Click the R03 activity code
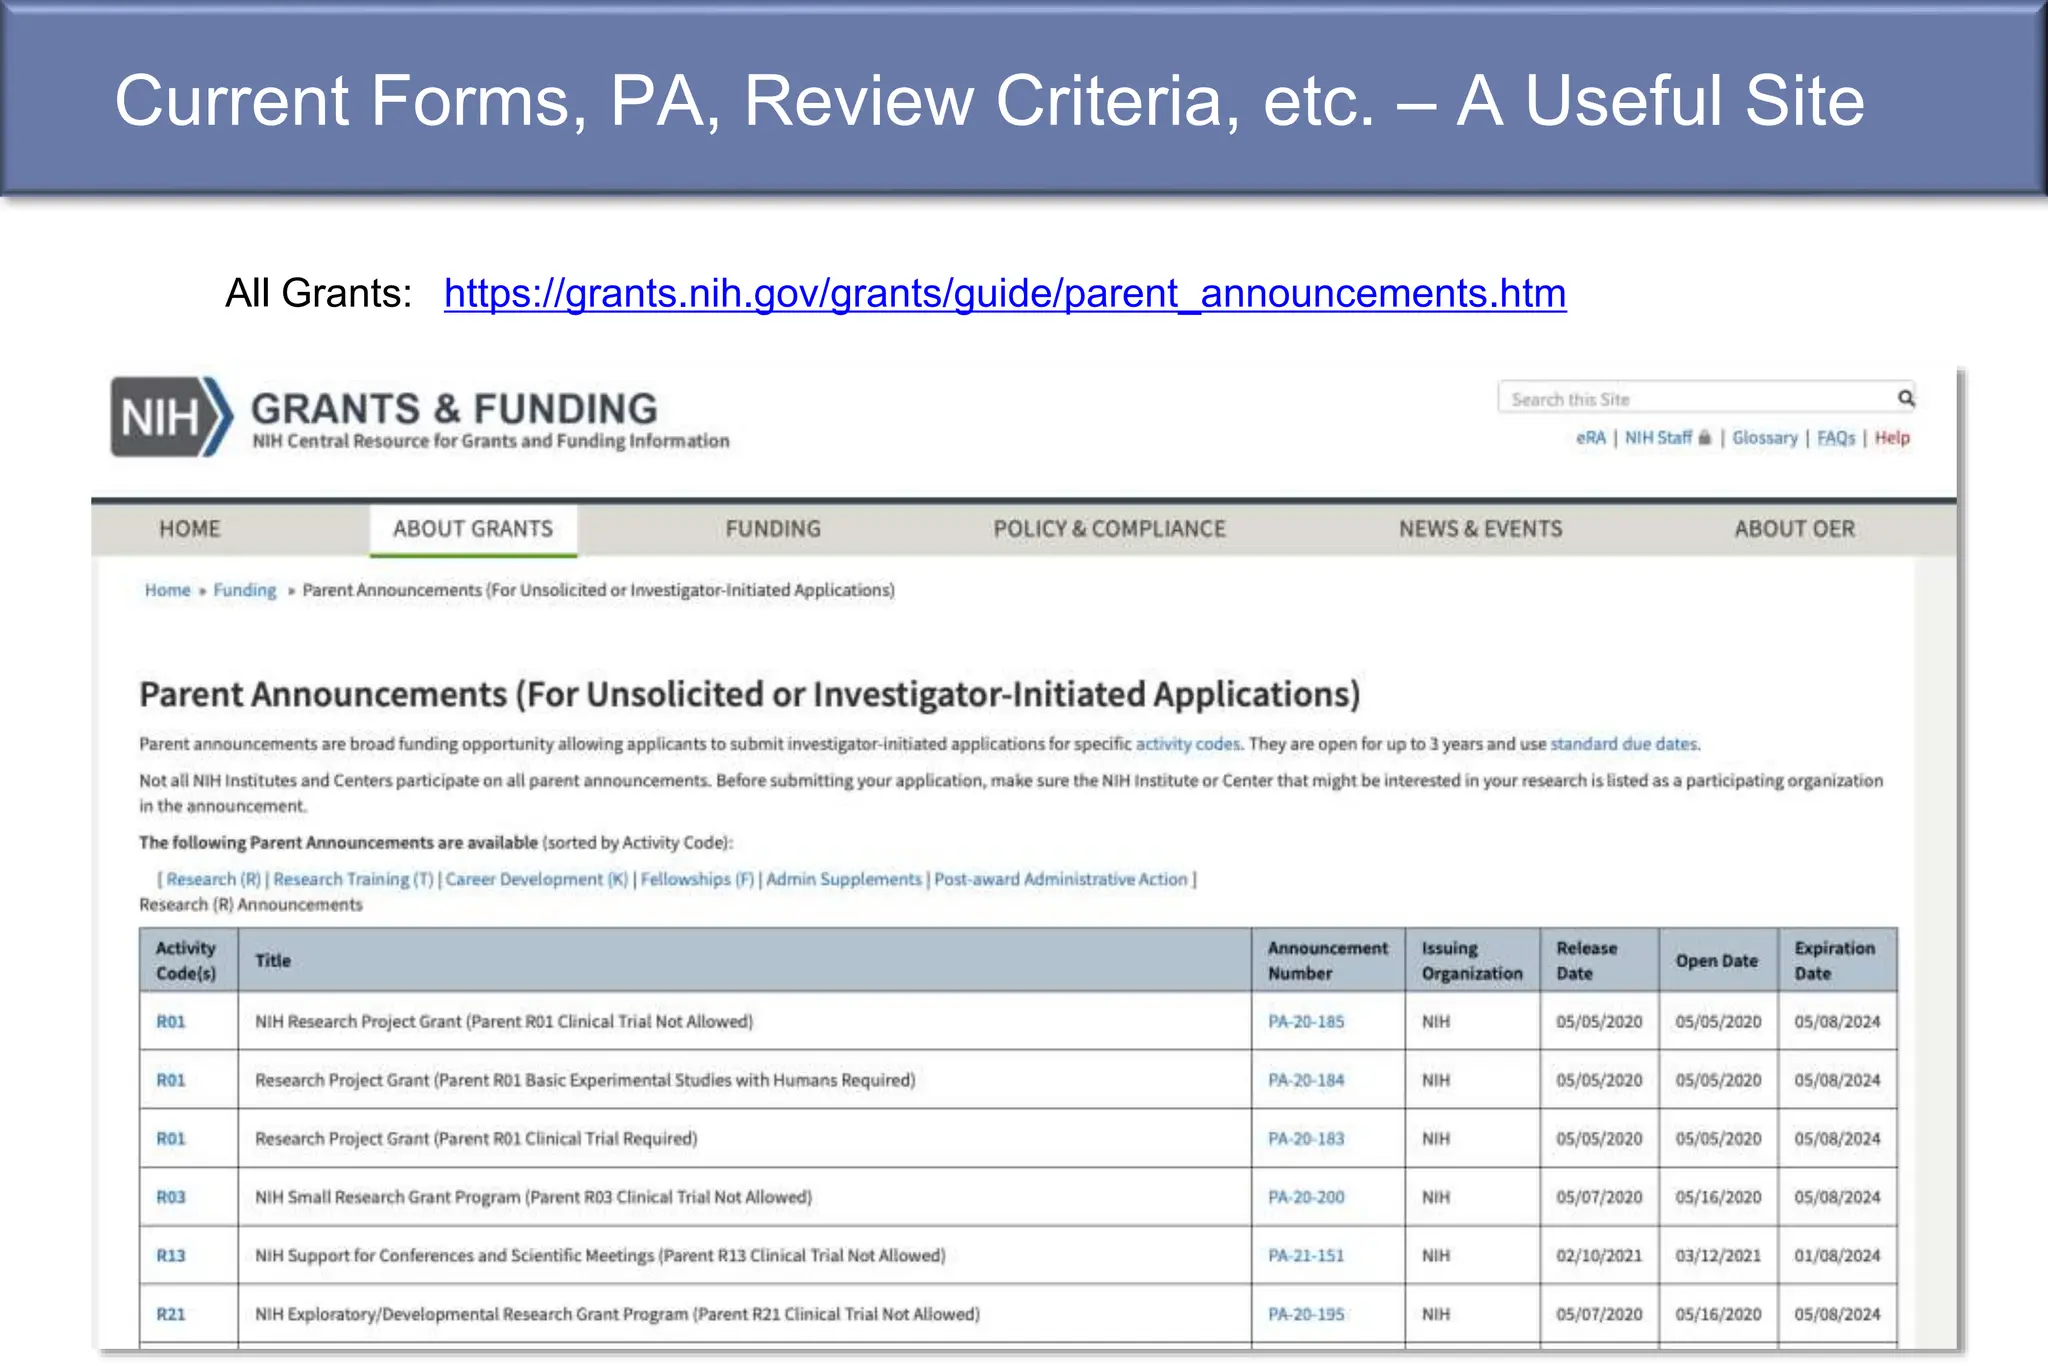This screenshot has height=1366, width=2048. click(171, 1197)
